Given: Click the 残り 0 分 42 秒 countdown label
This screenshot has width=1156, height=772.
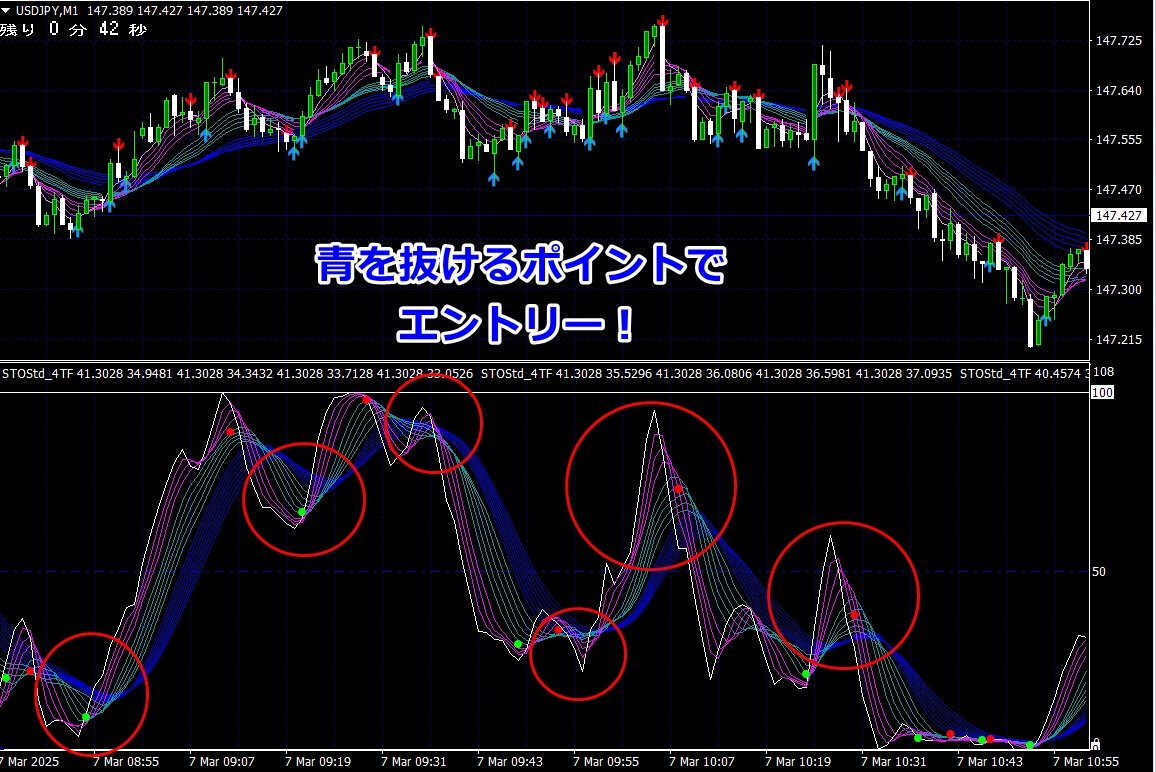Looking at the screenshot, I should [x=73, y=29].
